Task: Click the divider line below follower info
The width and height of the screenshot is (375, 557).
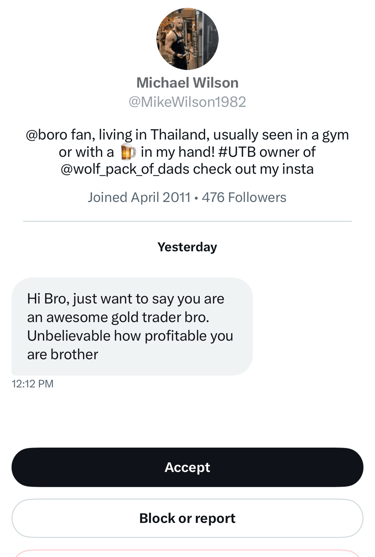Action: (x=188, y=221)
